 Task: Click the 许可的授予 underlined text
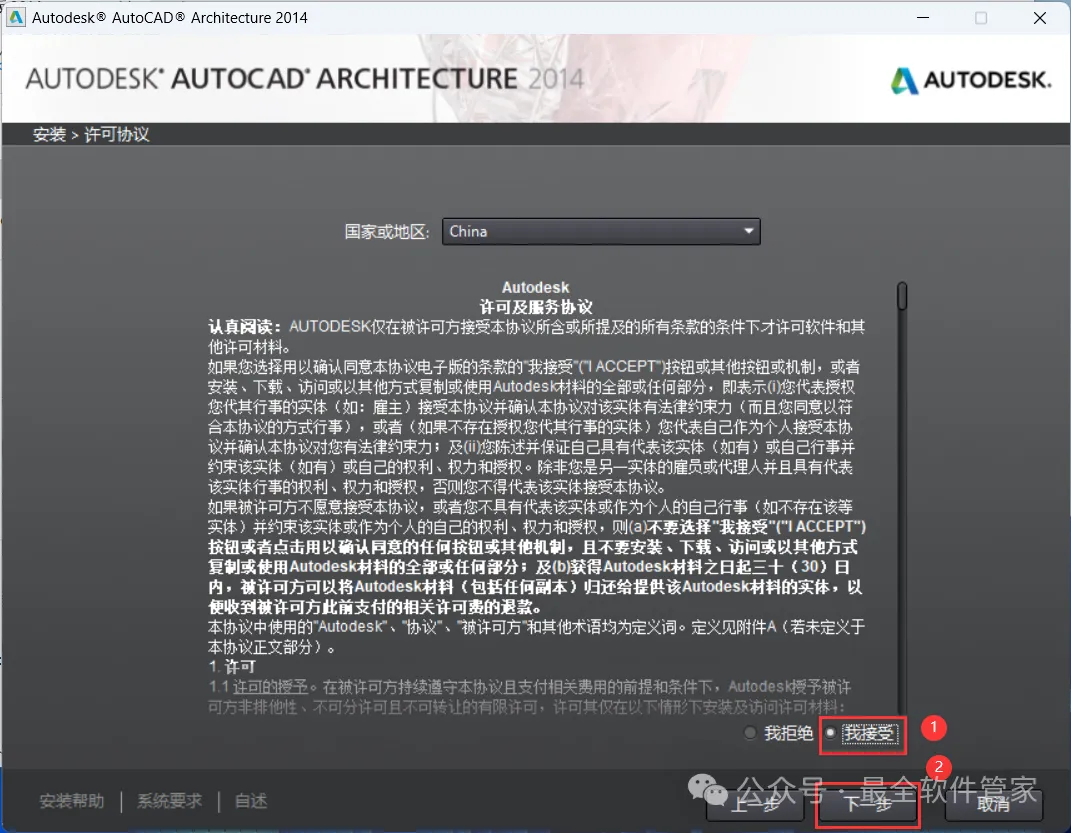(270, 687)
